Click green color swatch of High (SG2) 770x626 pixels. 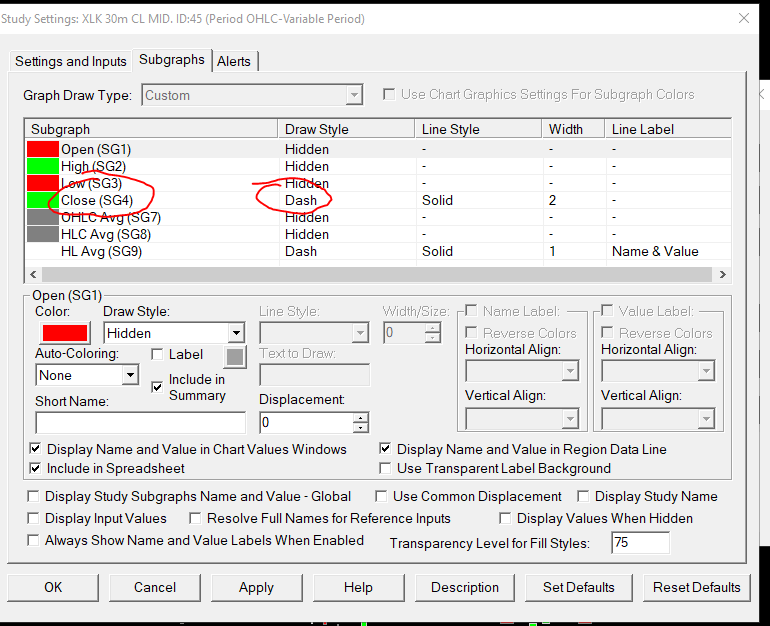pyautogui.click(x=43, y=166)
